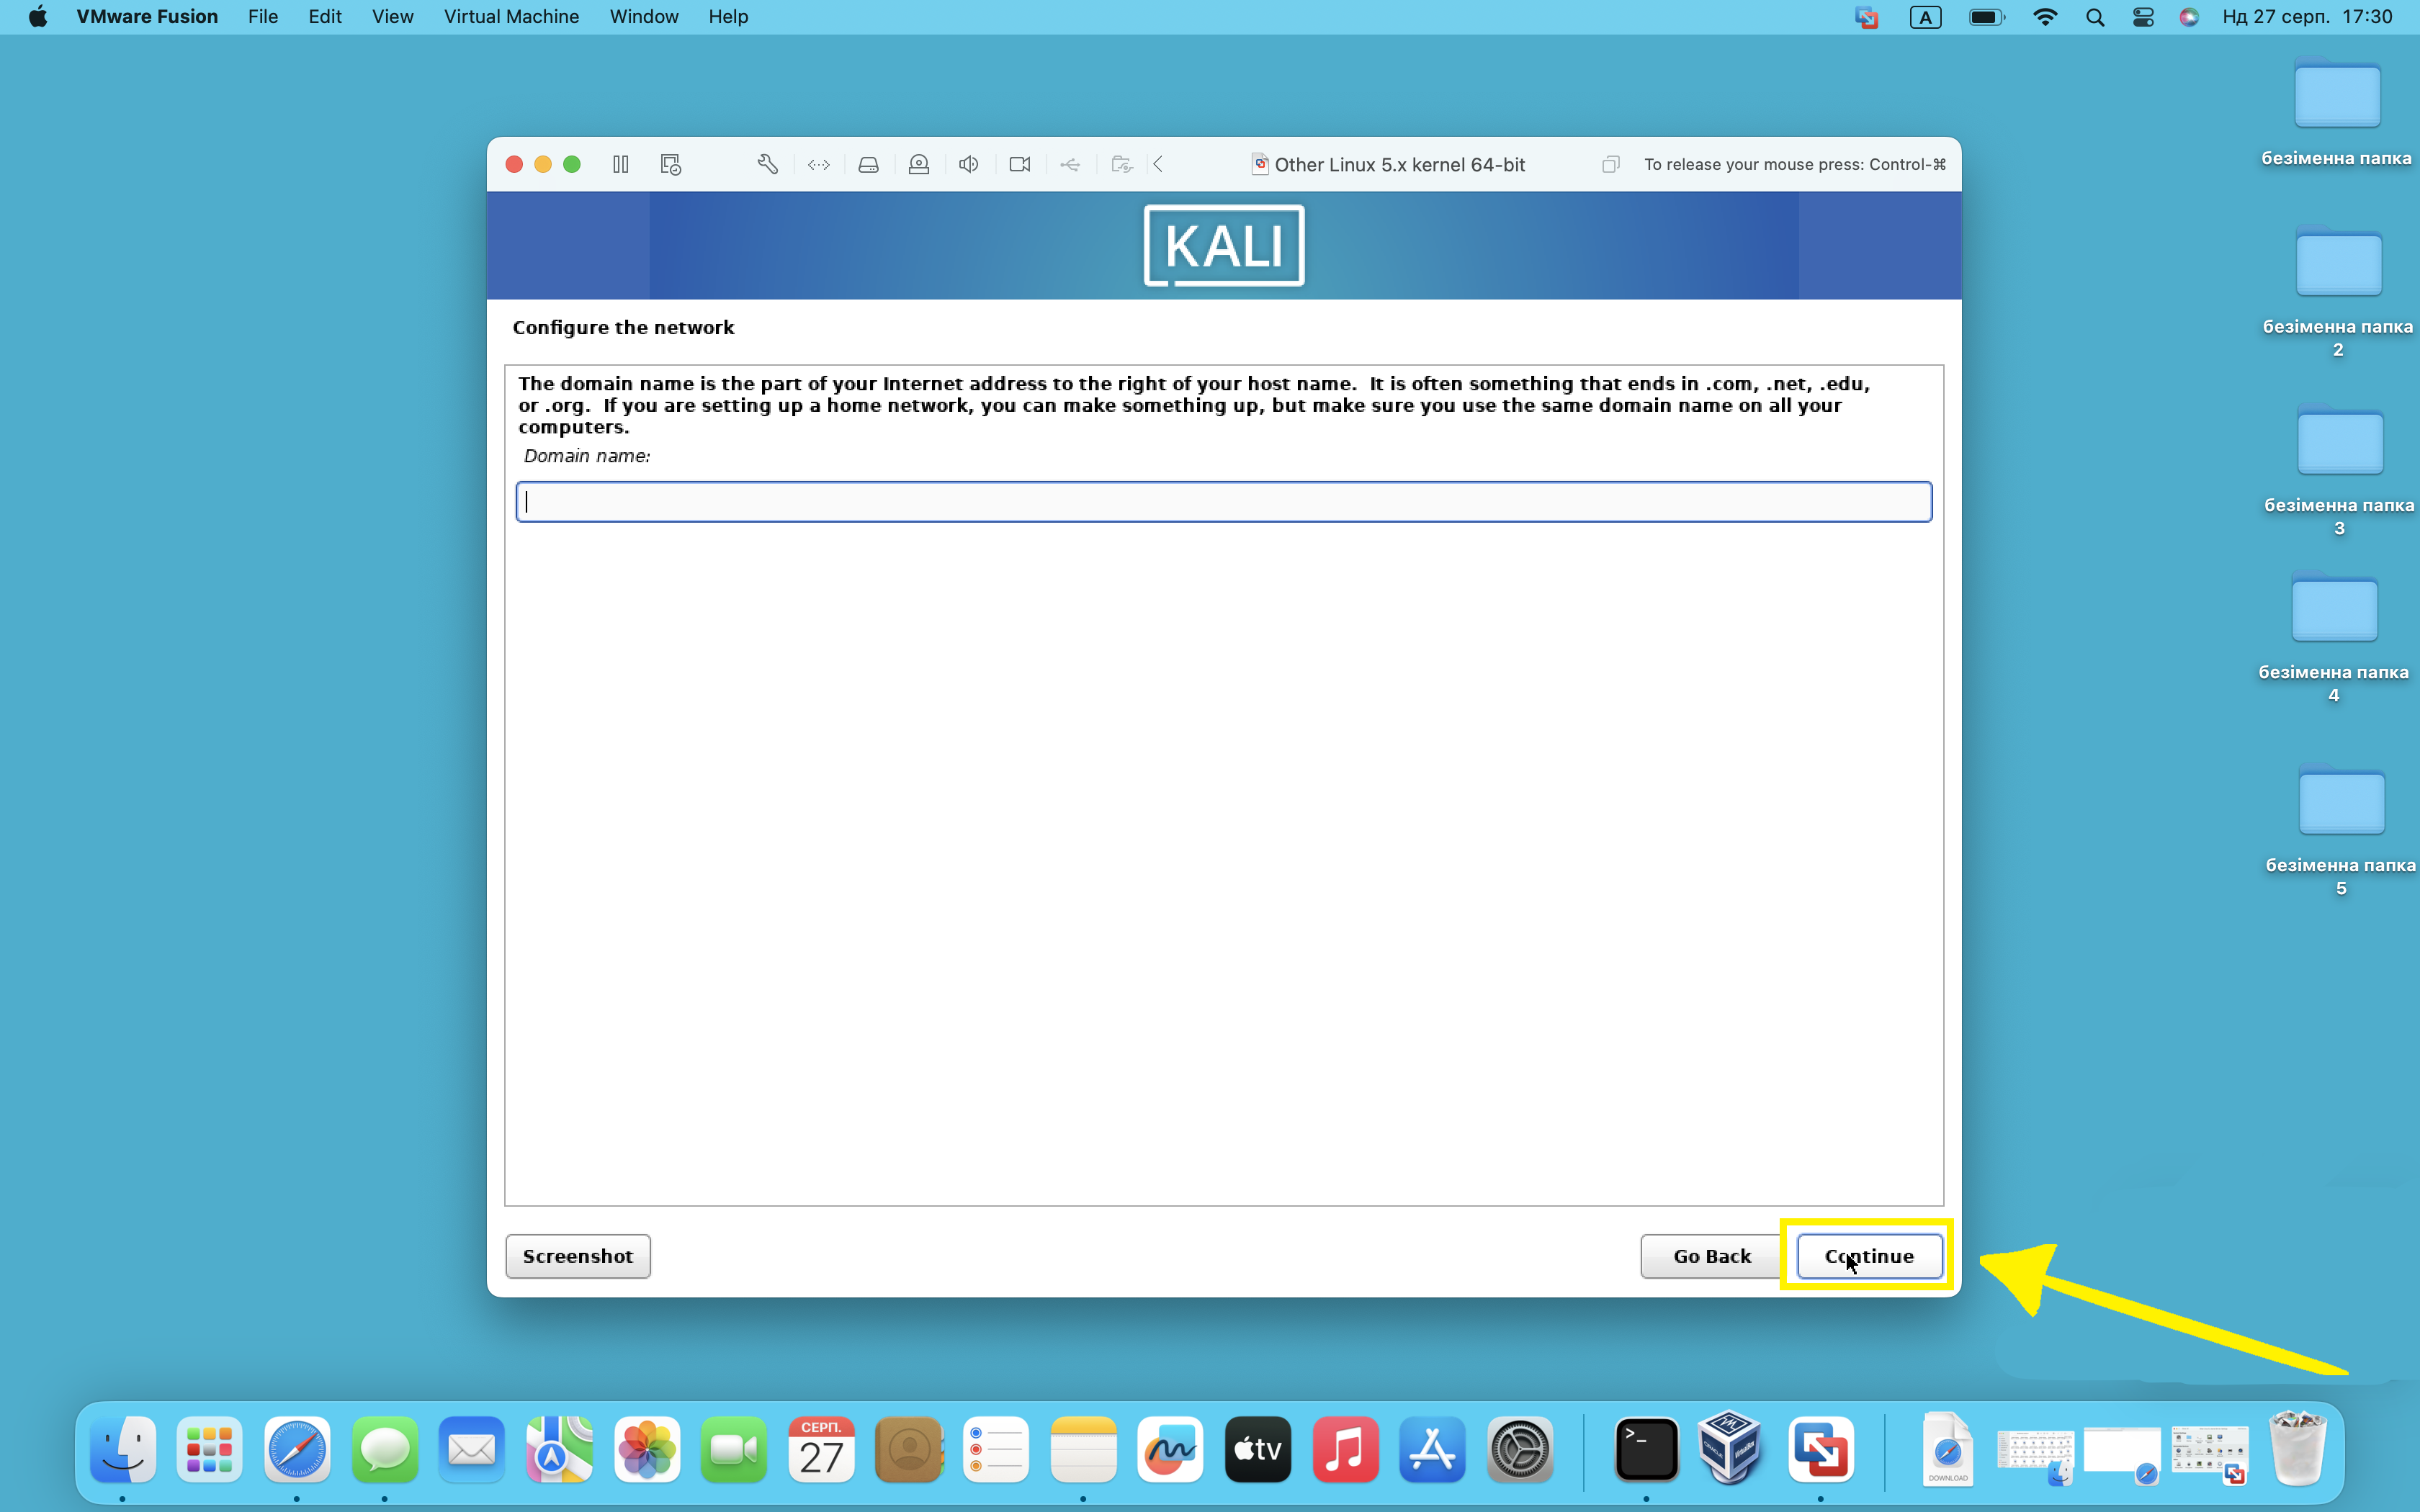Open Freeform from the Dock
Image resolution: width=2420 pixels, height=1512 pixels.
(1171, 1449)
